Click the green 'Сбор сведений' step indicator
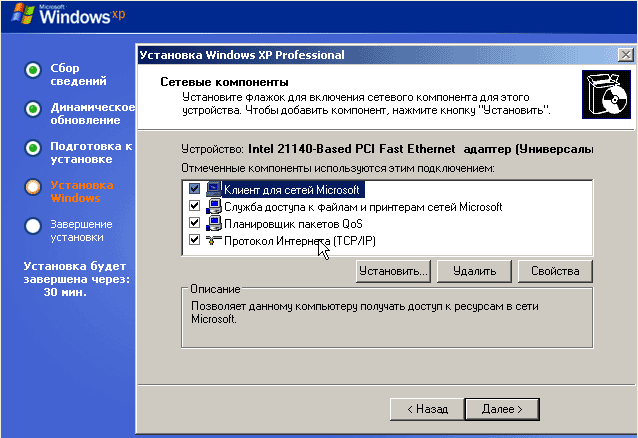 pyautogui.click(x=33, y=70)
